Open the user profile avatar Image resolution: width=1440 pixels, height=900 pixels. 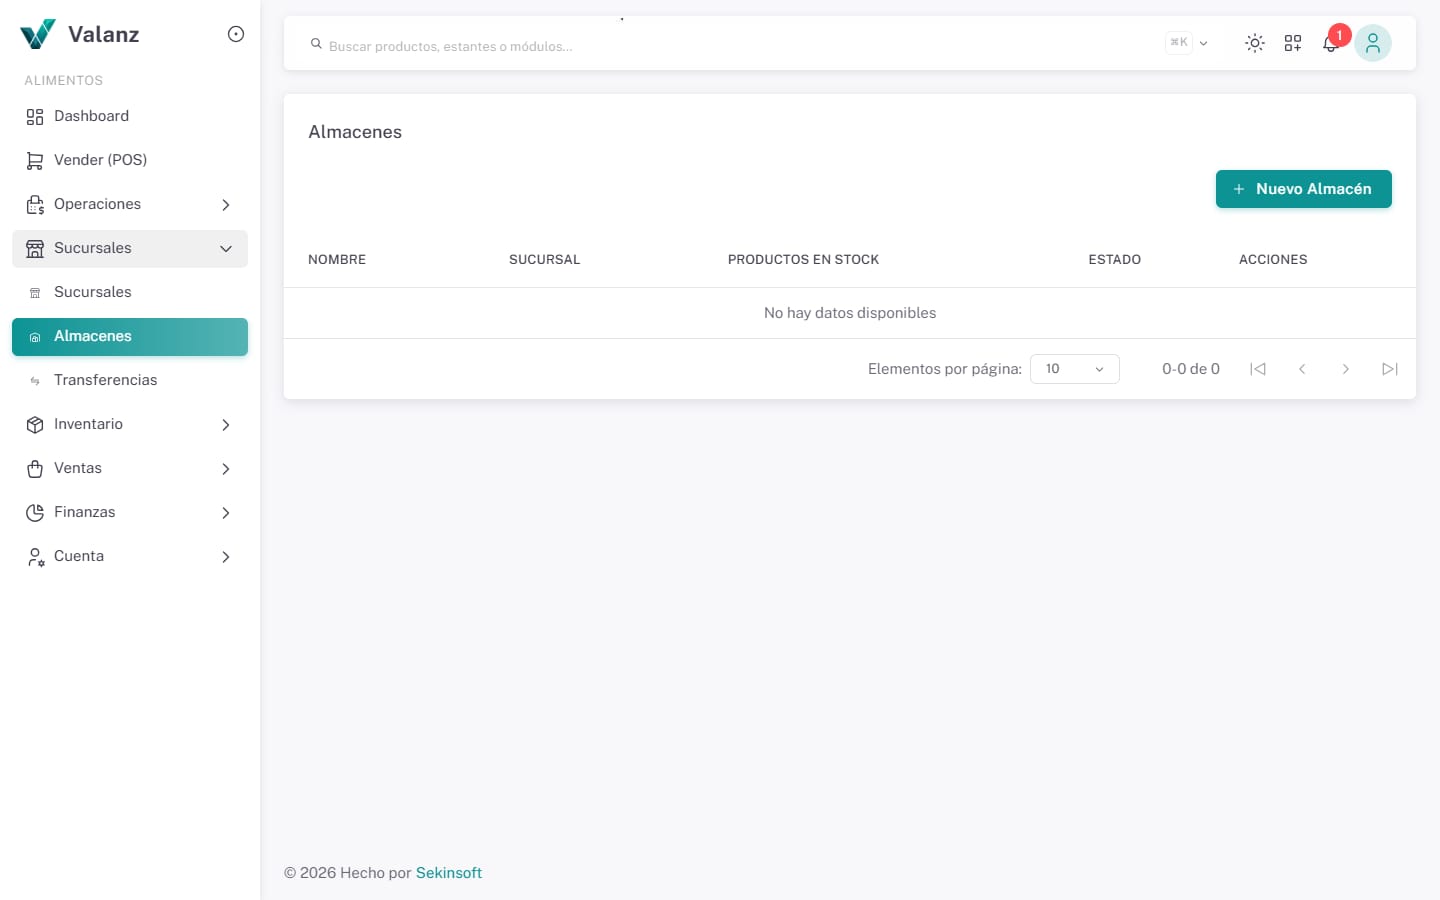1373,43
